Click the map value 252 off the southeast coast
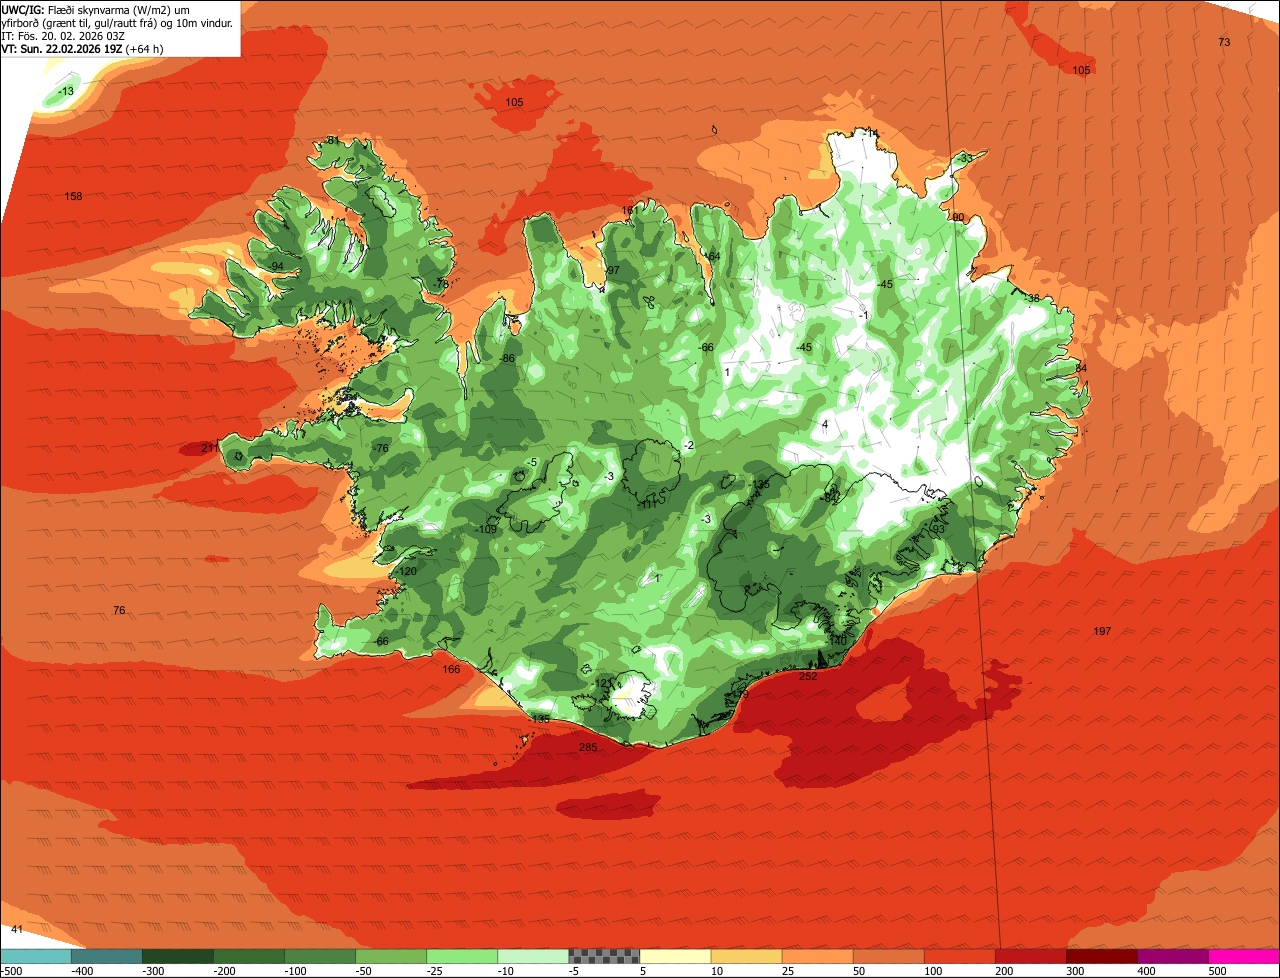This screenshot has width=1280, height=978. tap(808, 677)
